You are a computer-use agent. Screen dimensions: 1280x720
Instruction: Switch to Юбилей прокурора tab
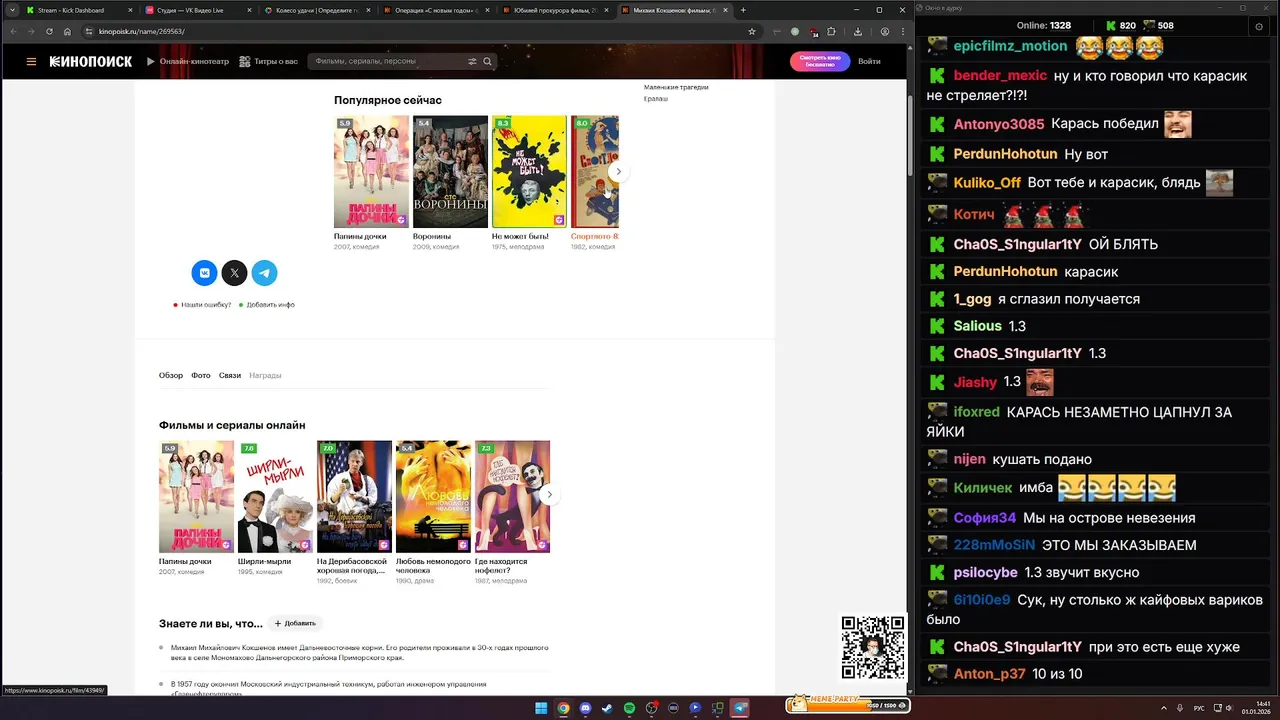(x=555, y=10)
